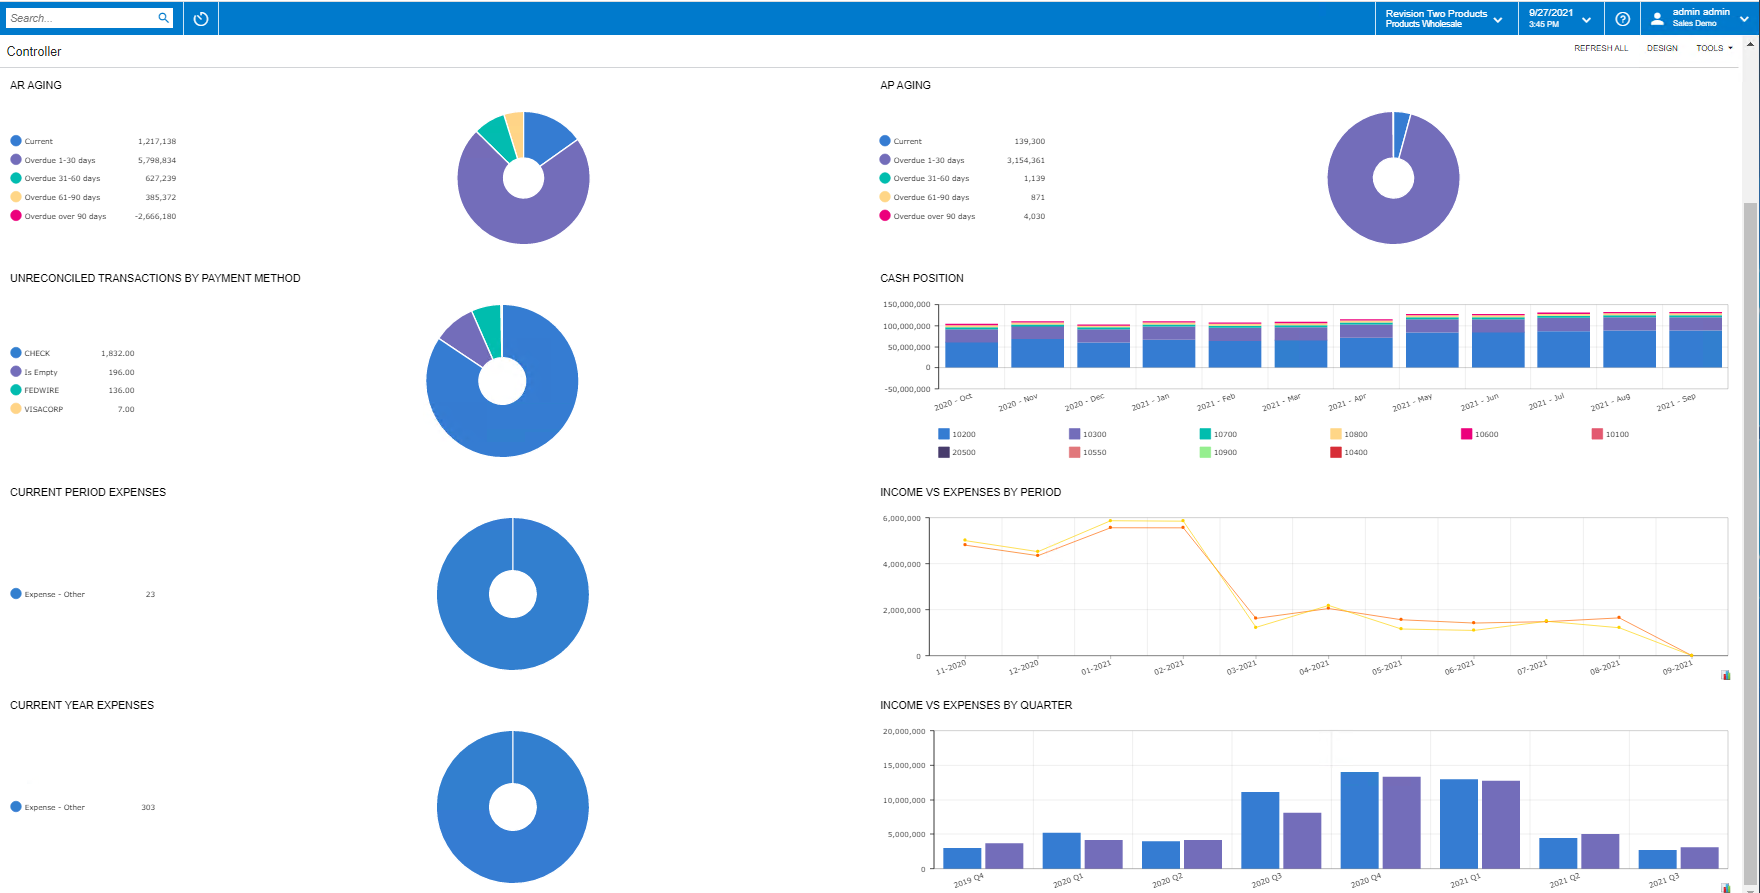The height and width of the screenshot is (893, 1760).
Task: Click Refresh All
Action: 1601,48
